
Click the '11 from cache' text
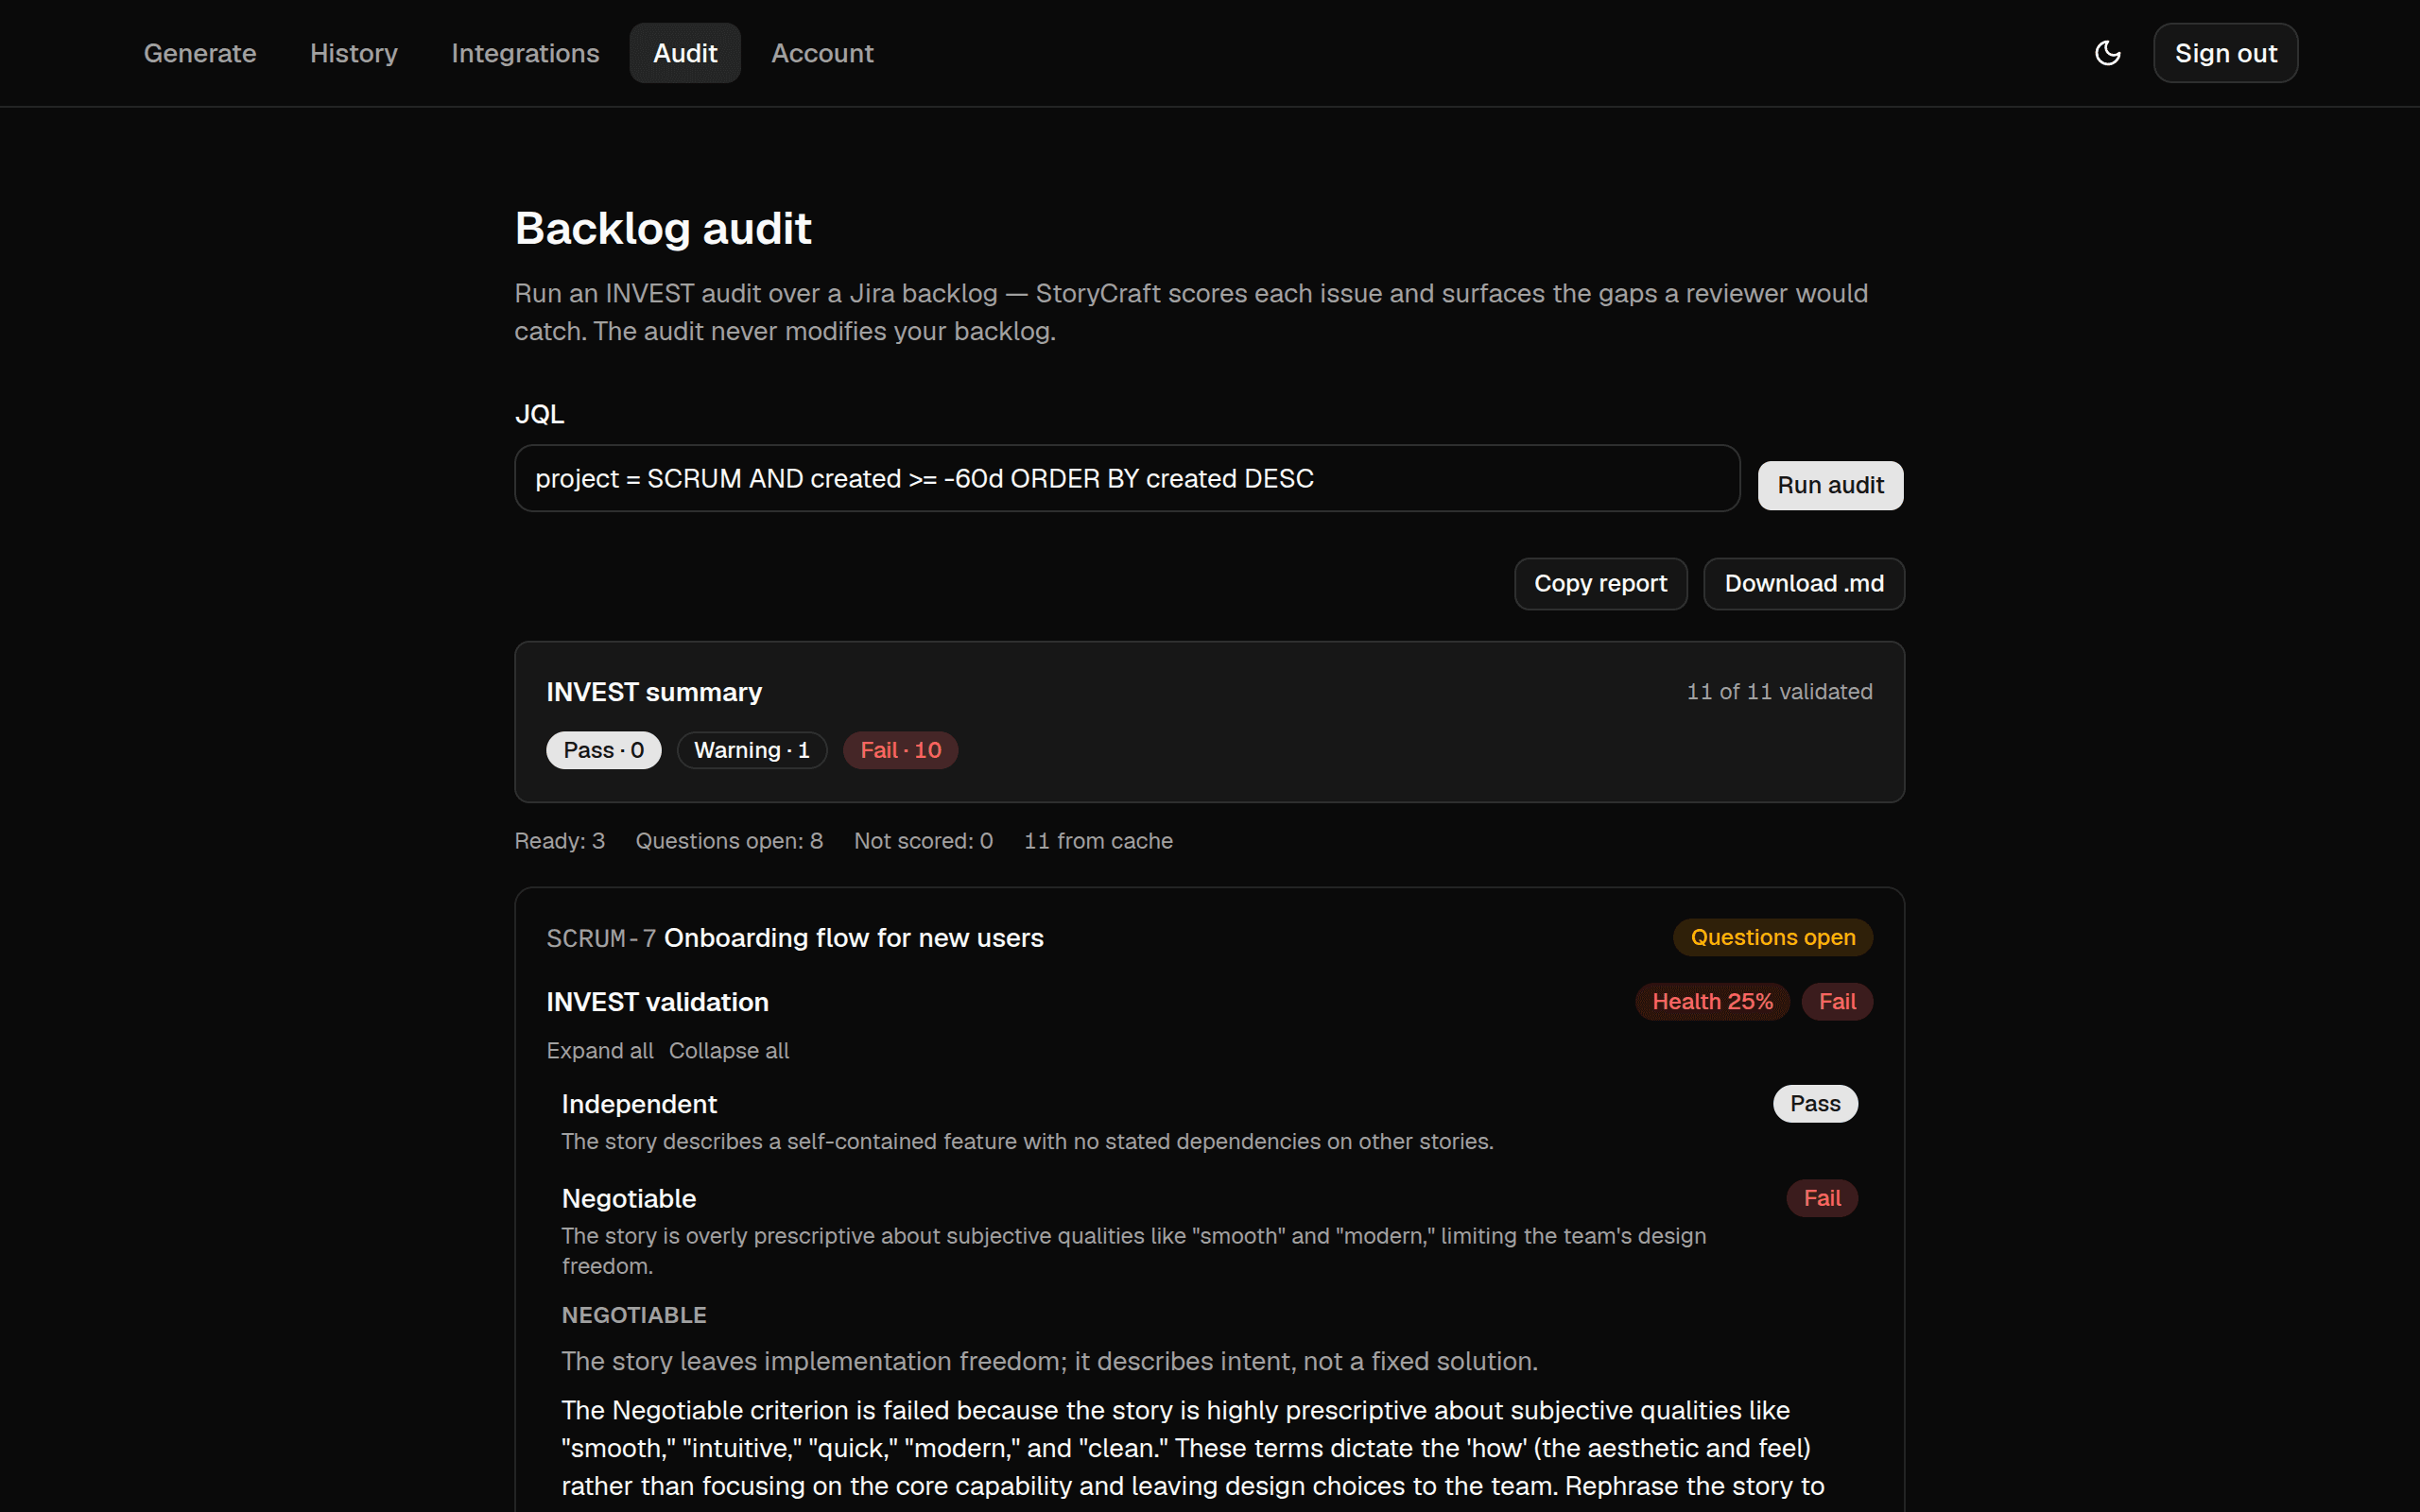[1098, 841]
